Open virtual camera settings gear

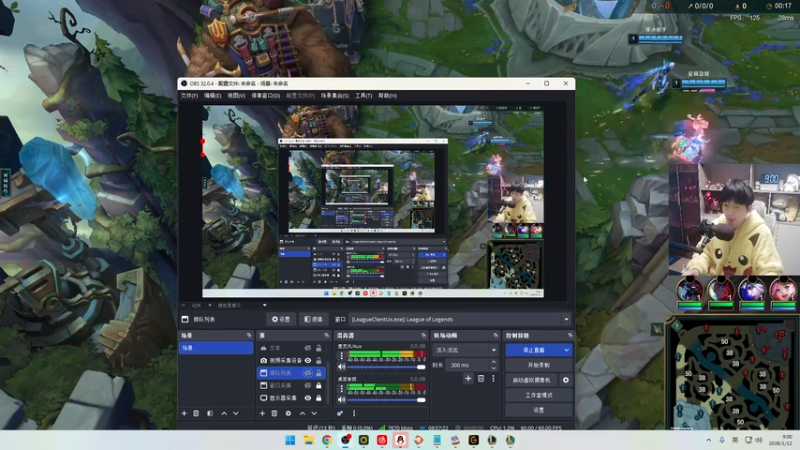pos(565,380)
